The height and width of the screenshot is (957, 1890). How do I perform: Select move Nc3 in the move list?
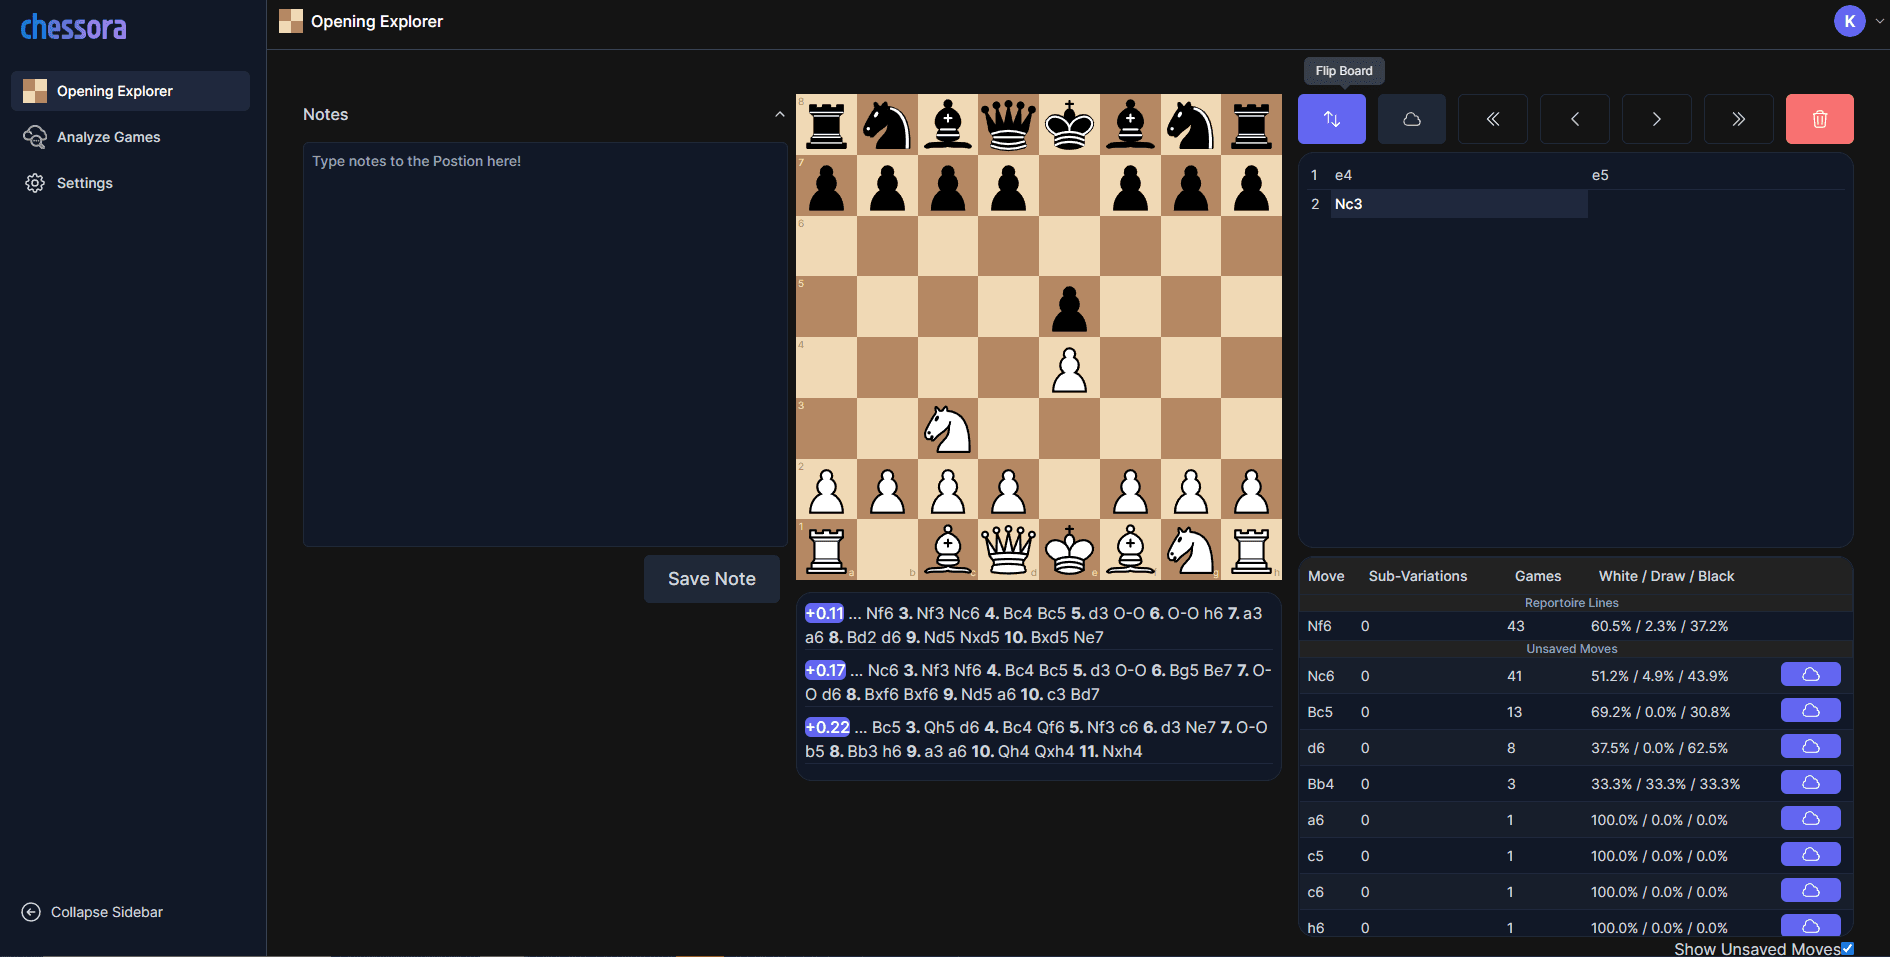pos(1349,204)
